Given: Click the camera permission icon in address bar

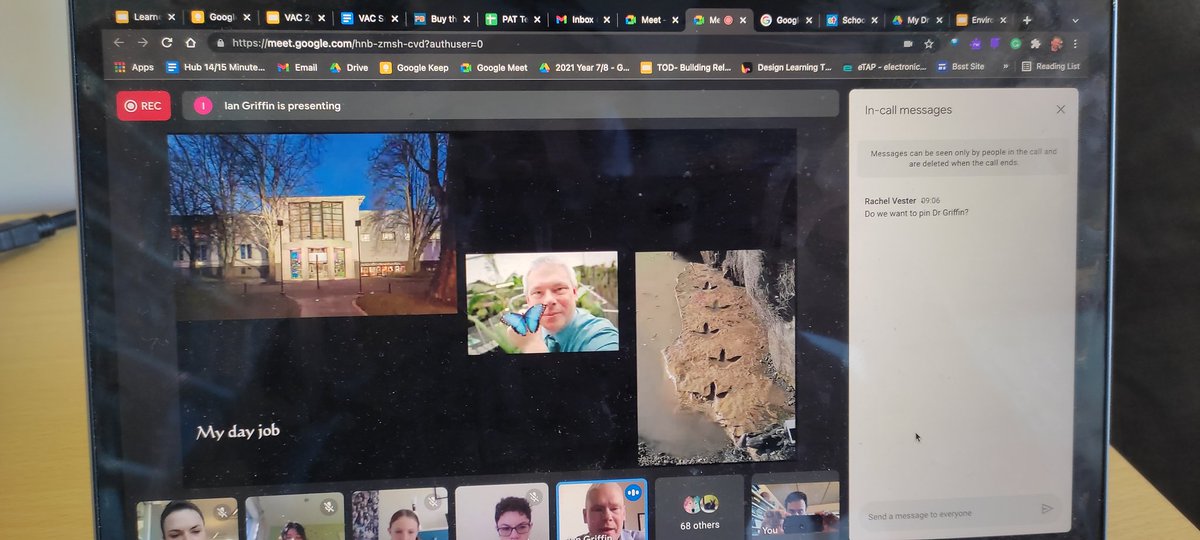Looking at the screenshot, I should [908, 44].
